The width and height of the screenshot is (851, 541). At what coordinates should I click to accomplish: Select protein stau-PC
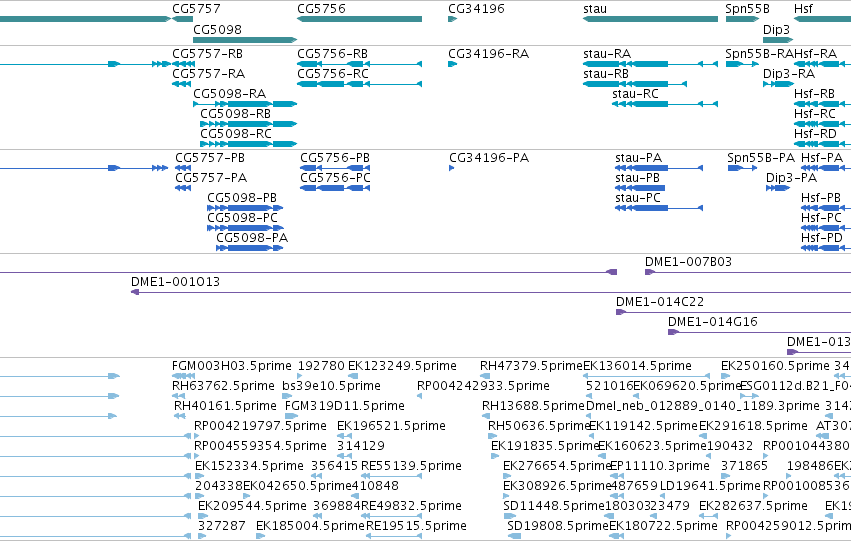[x=638, y=198]
